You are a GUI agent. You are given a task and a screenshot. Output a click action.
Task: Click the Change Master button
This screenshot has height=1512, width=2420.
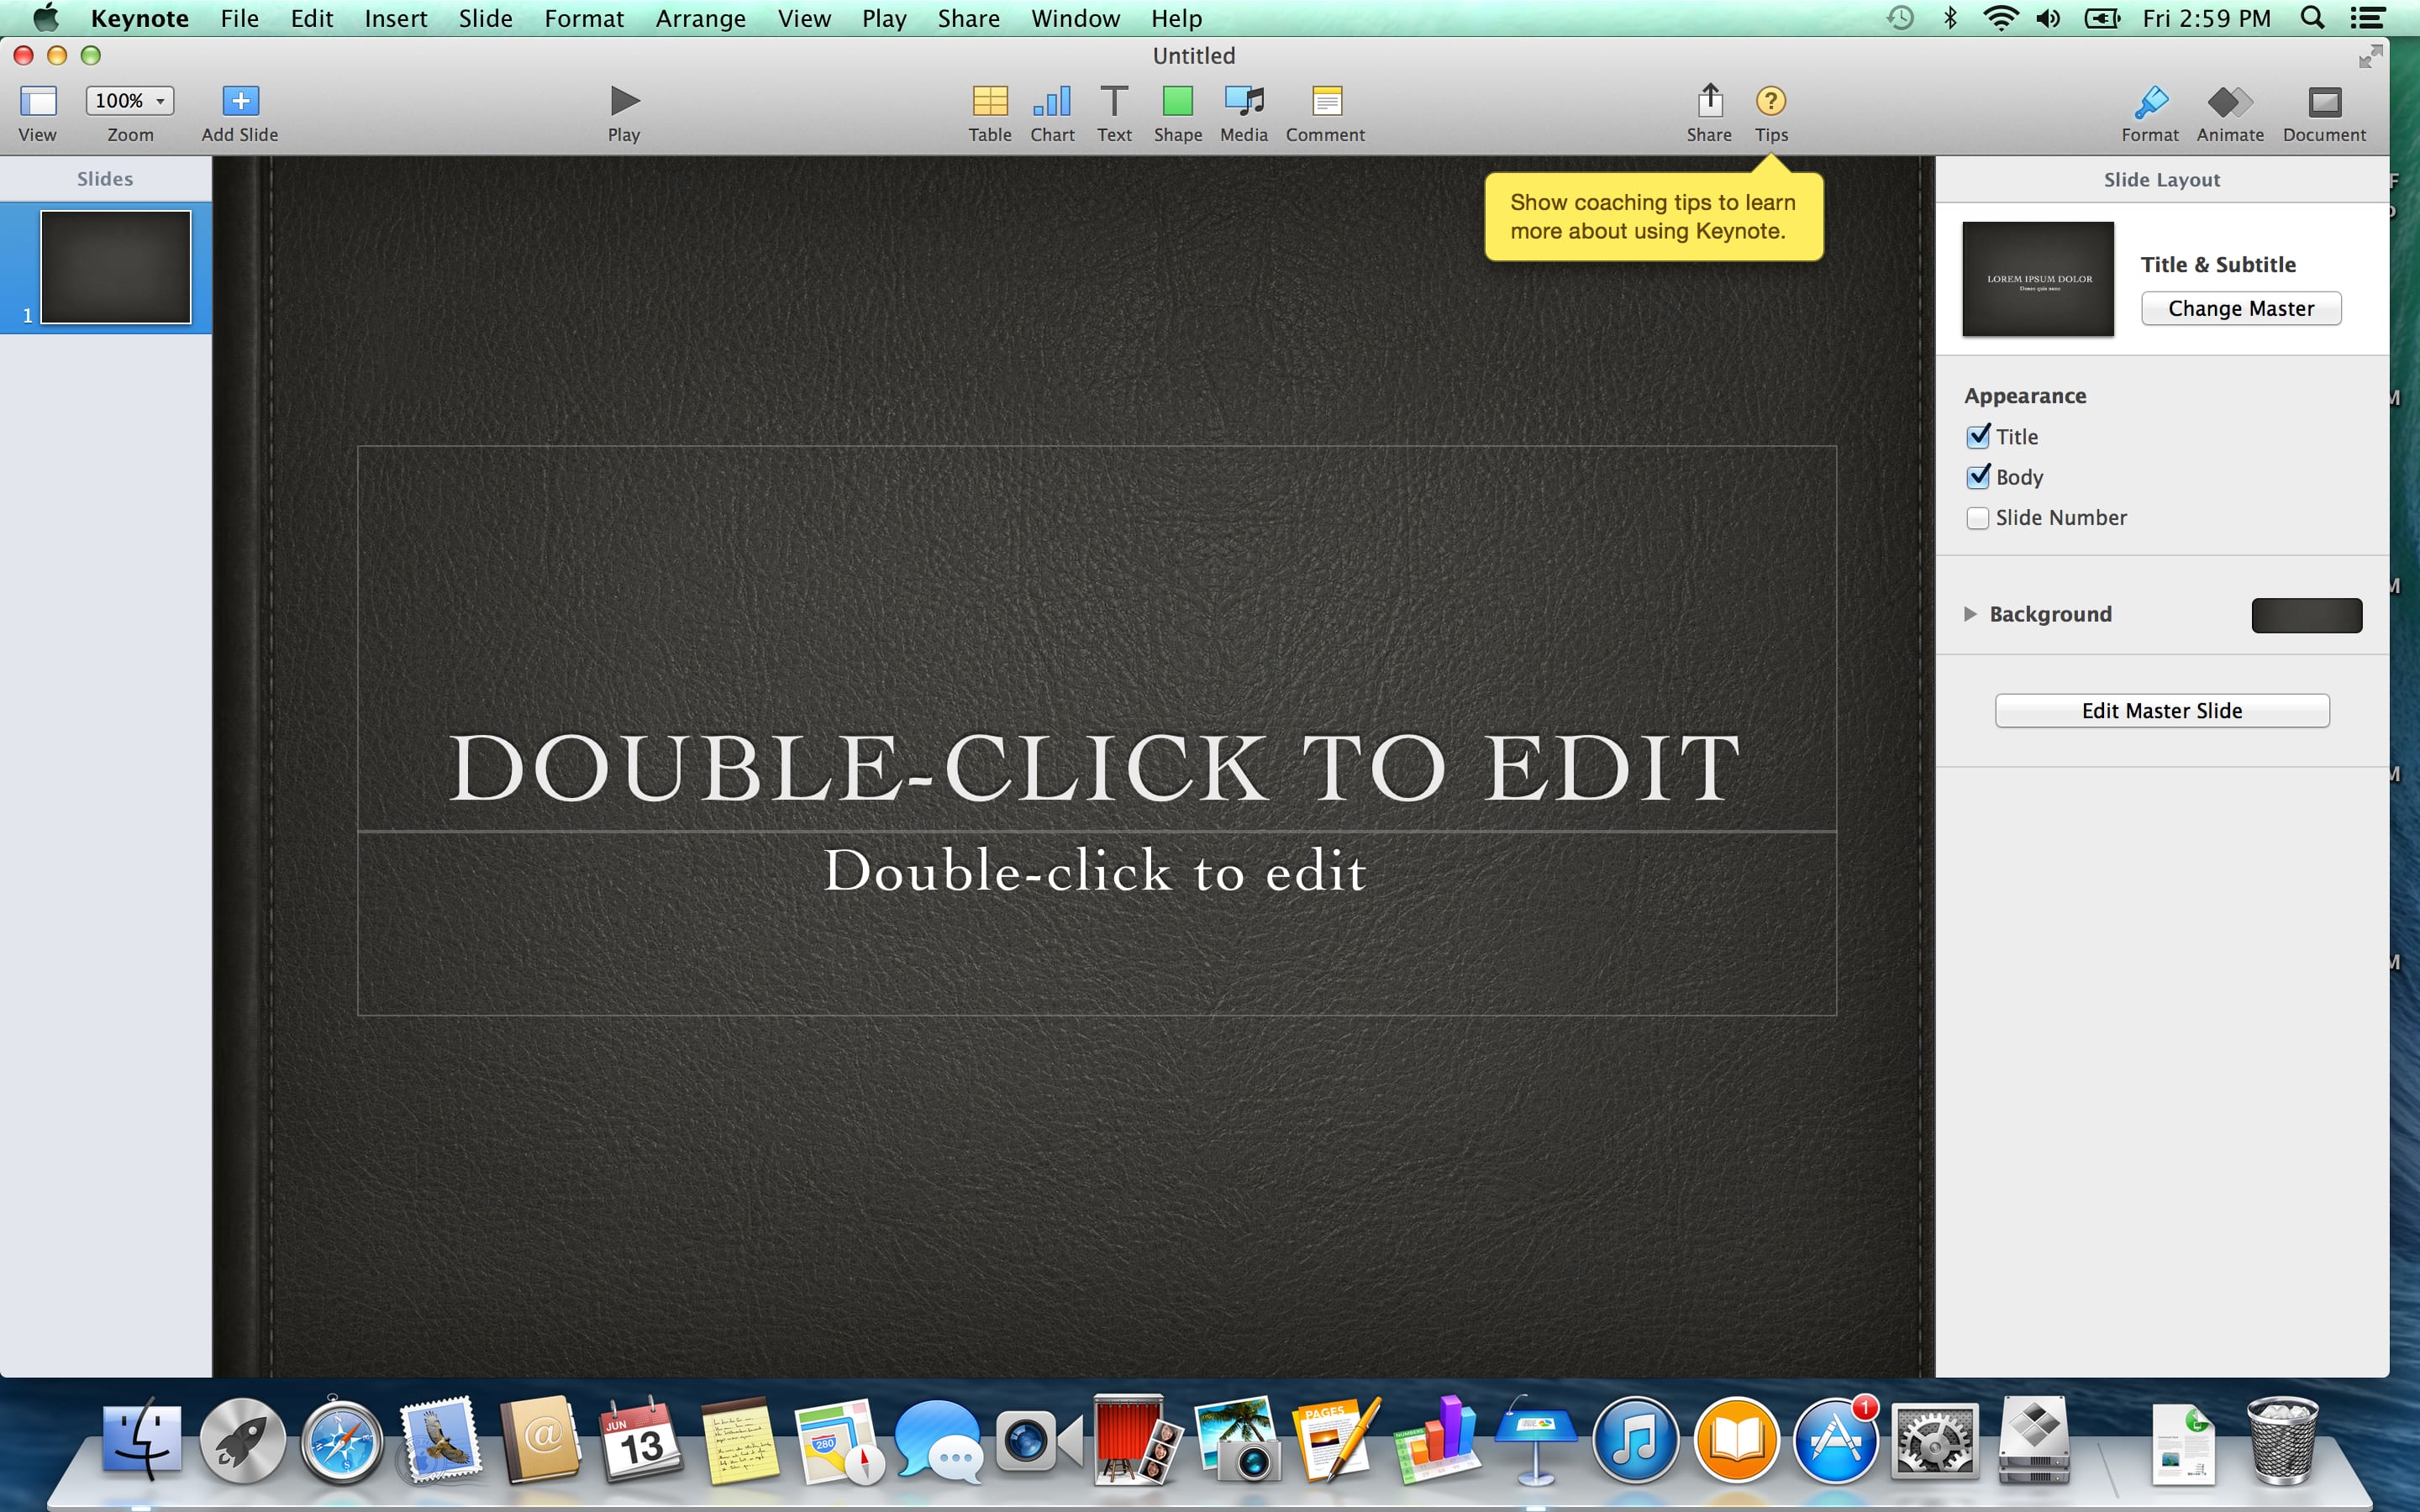[2240, 308]
